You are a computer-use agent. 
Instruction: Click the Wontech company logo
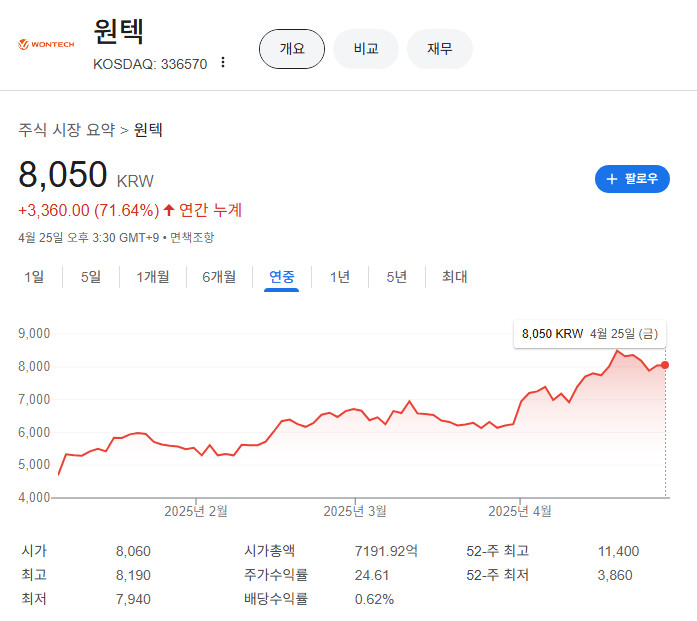tap(46, 44)
